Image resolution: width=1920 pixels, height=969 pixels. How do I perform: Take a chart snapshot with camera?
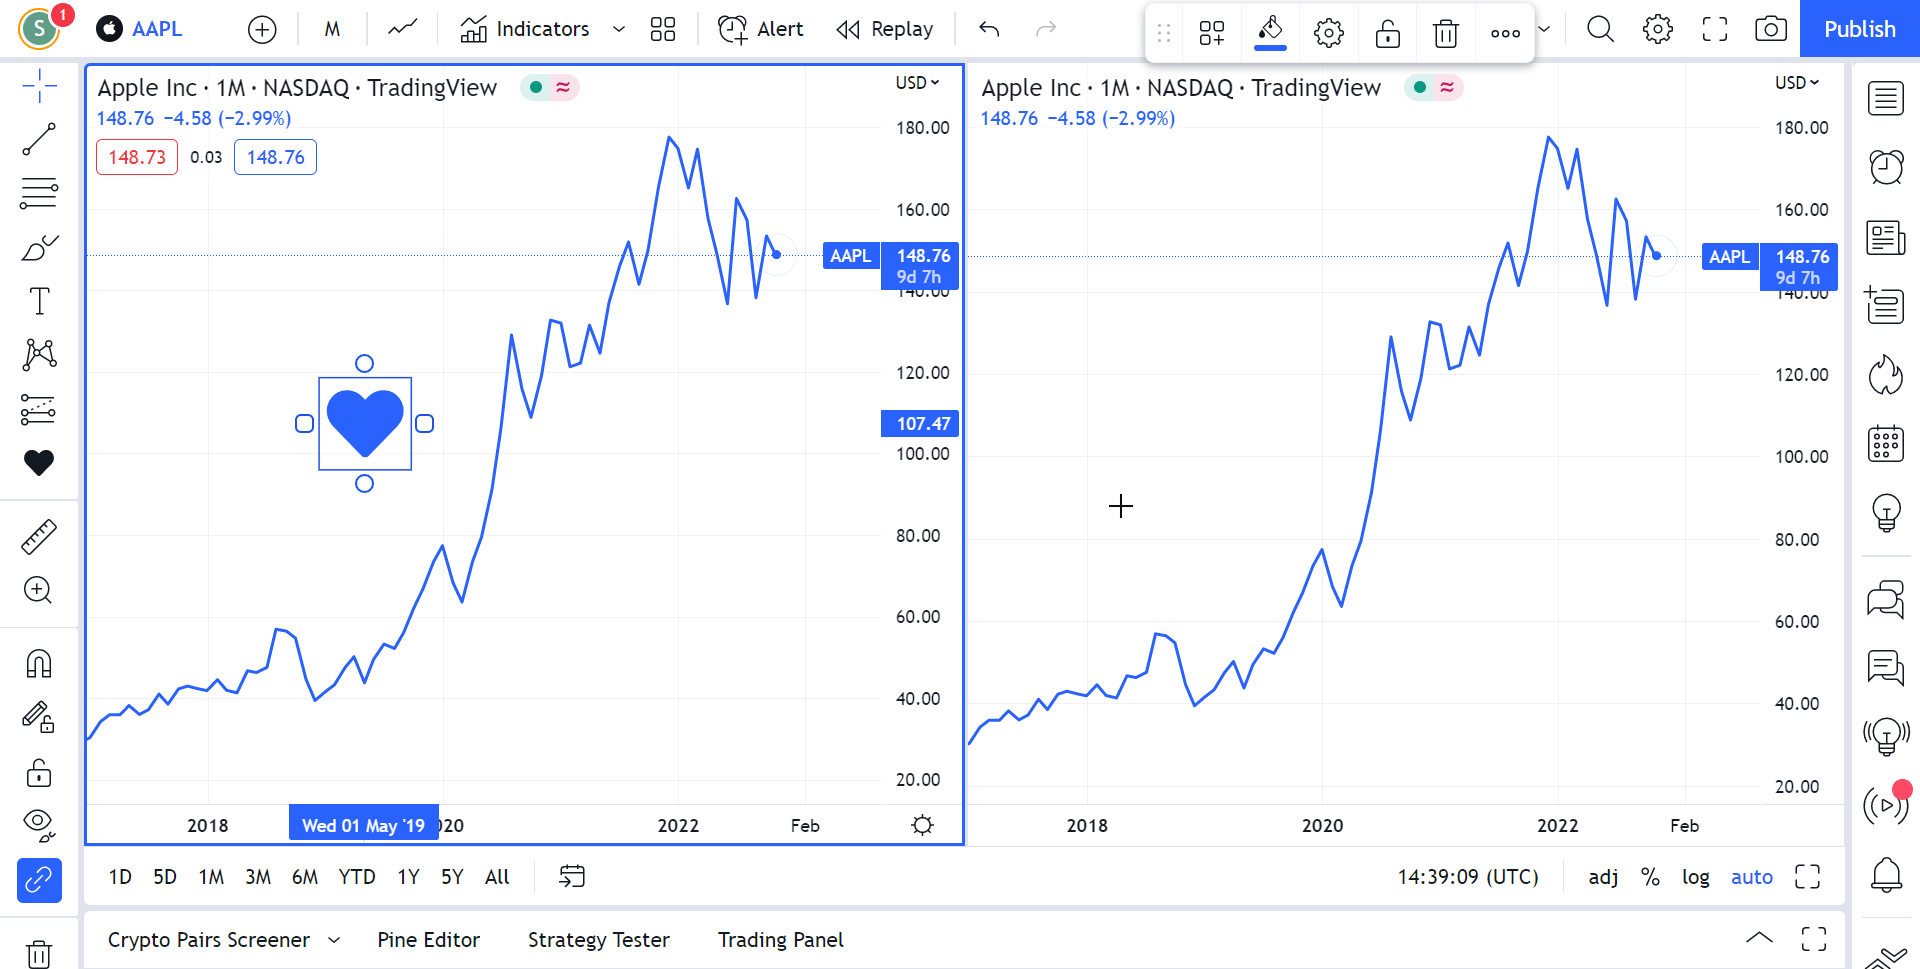tap(1771, 29)
